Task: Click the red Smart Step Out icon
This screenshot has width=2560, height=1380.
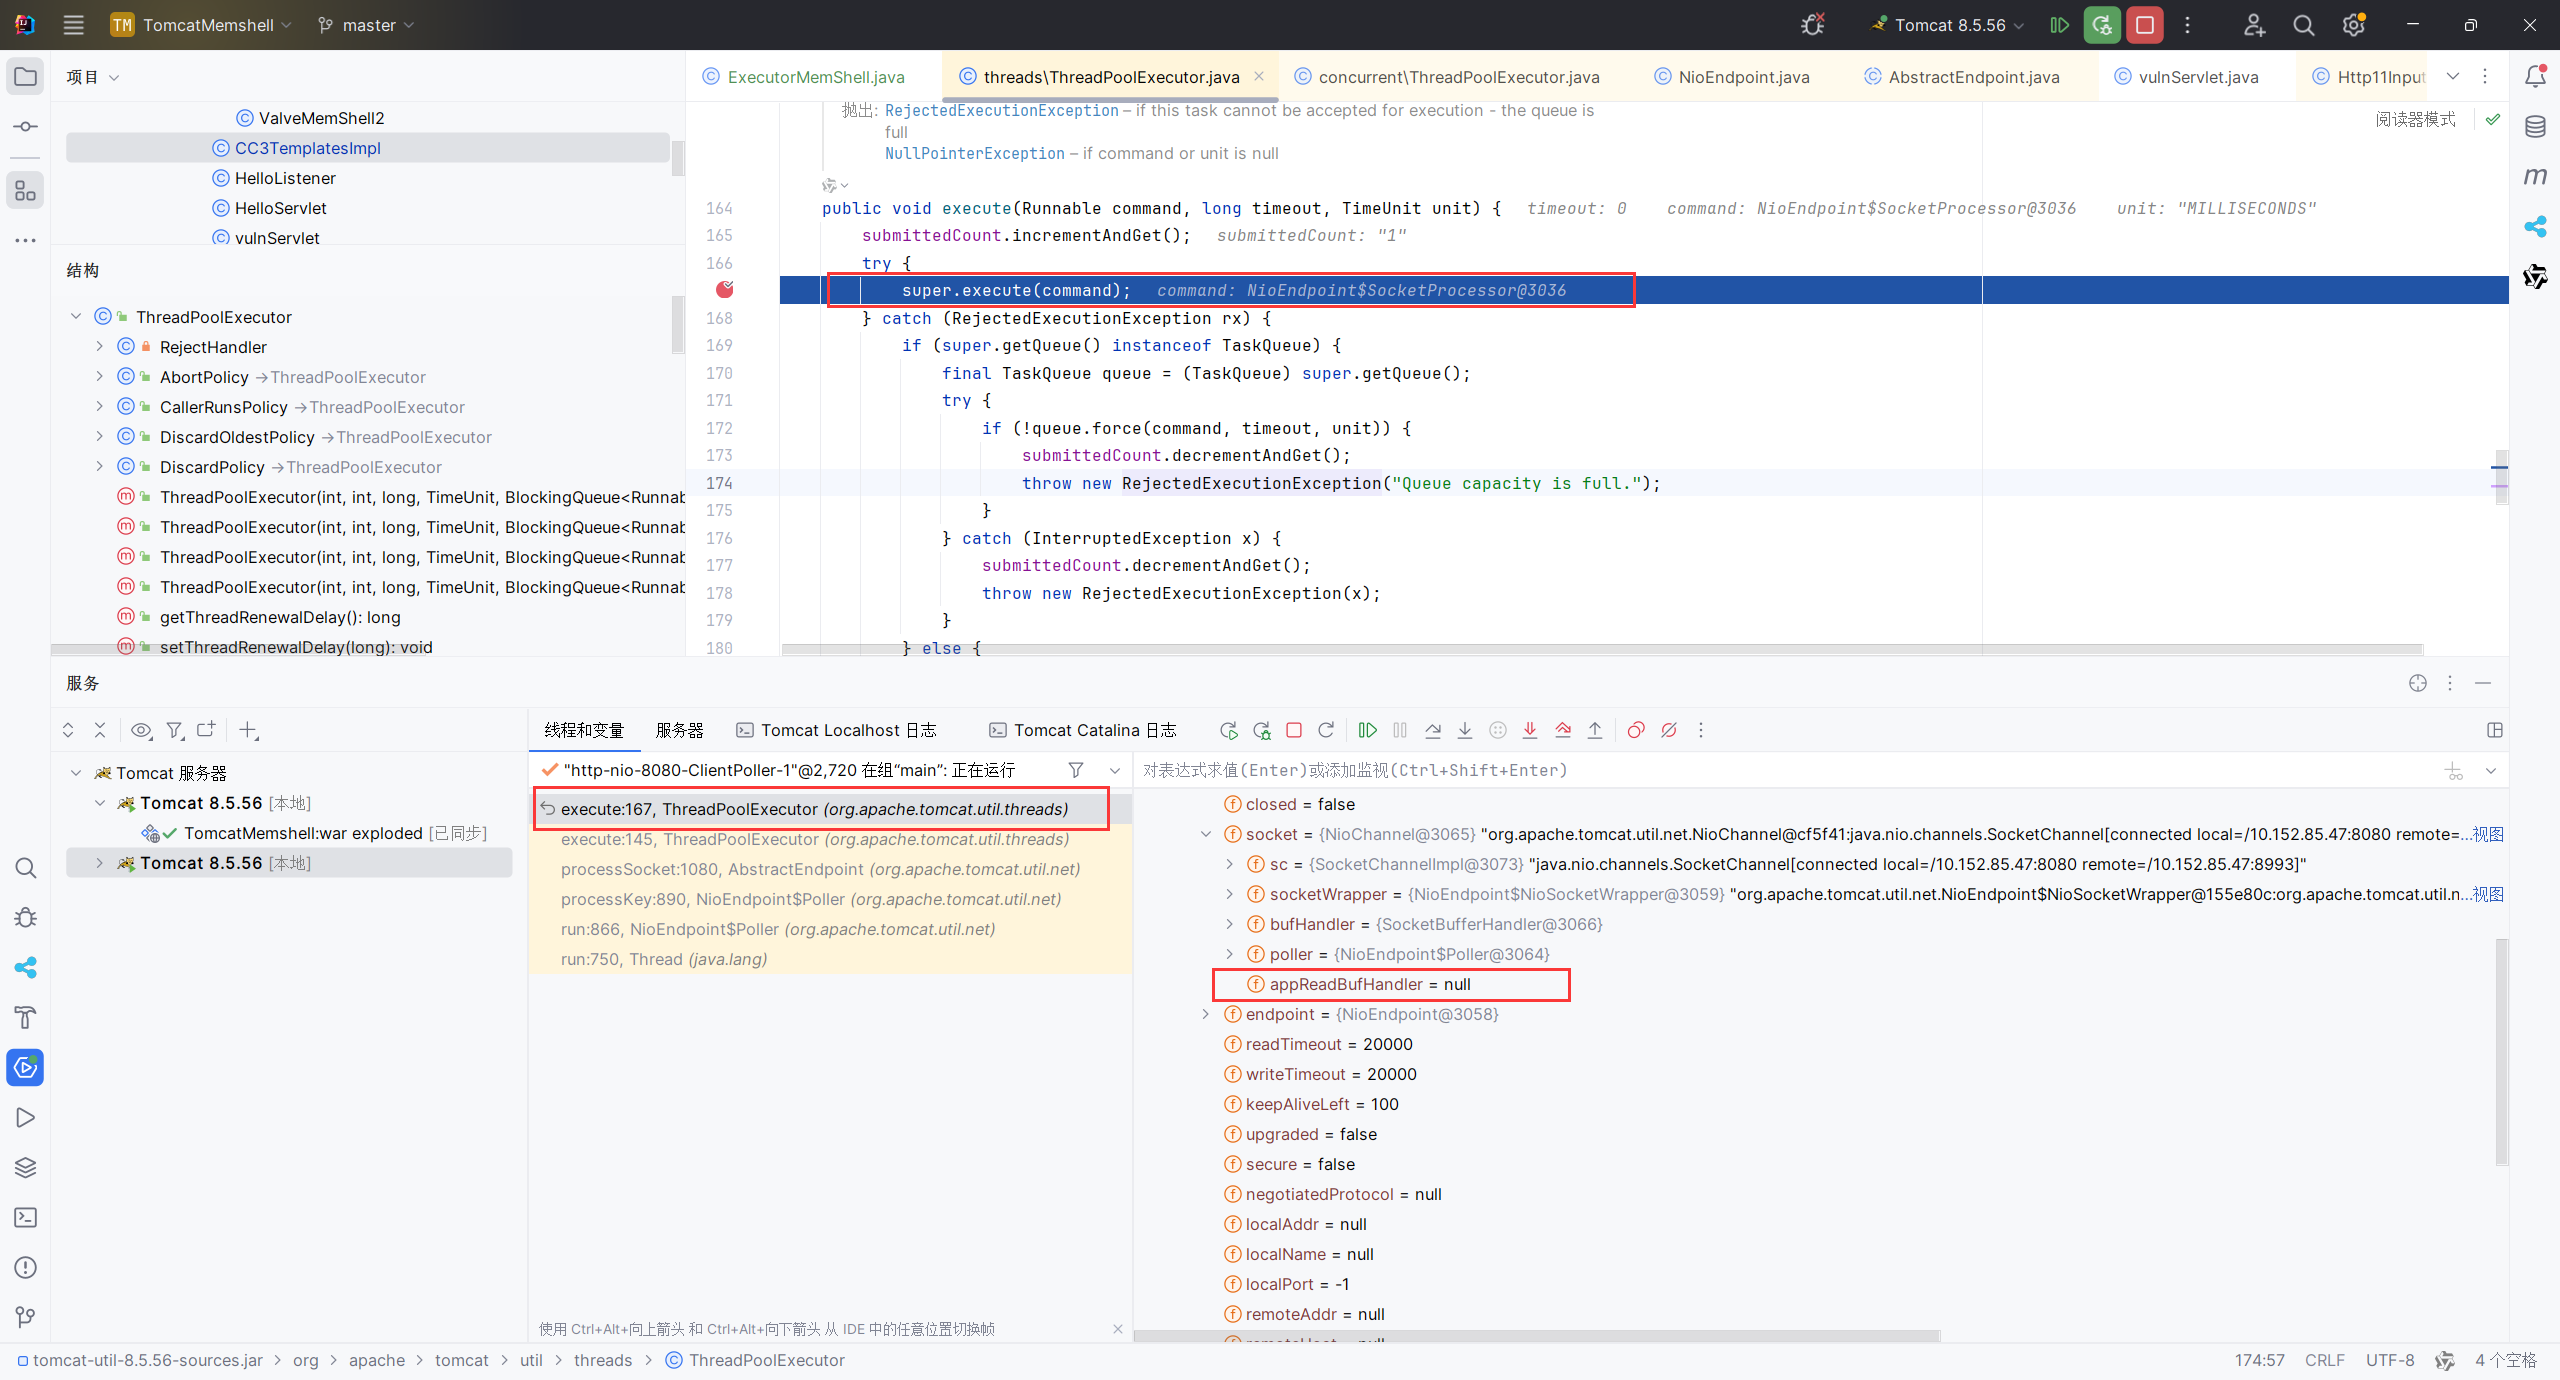Action: pyautogui.click(x=1563, y=730)
